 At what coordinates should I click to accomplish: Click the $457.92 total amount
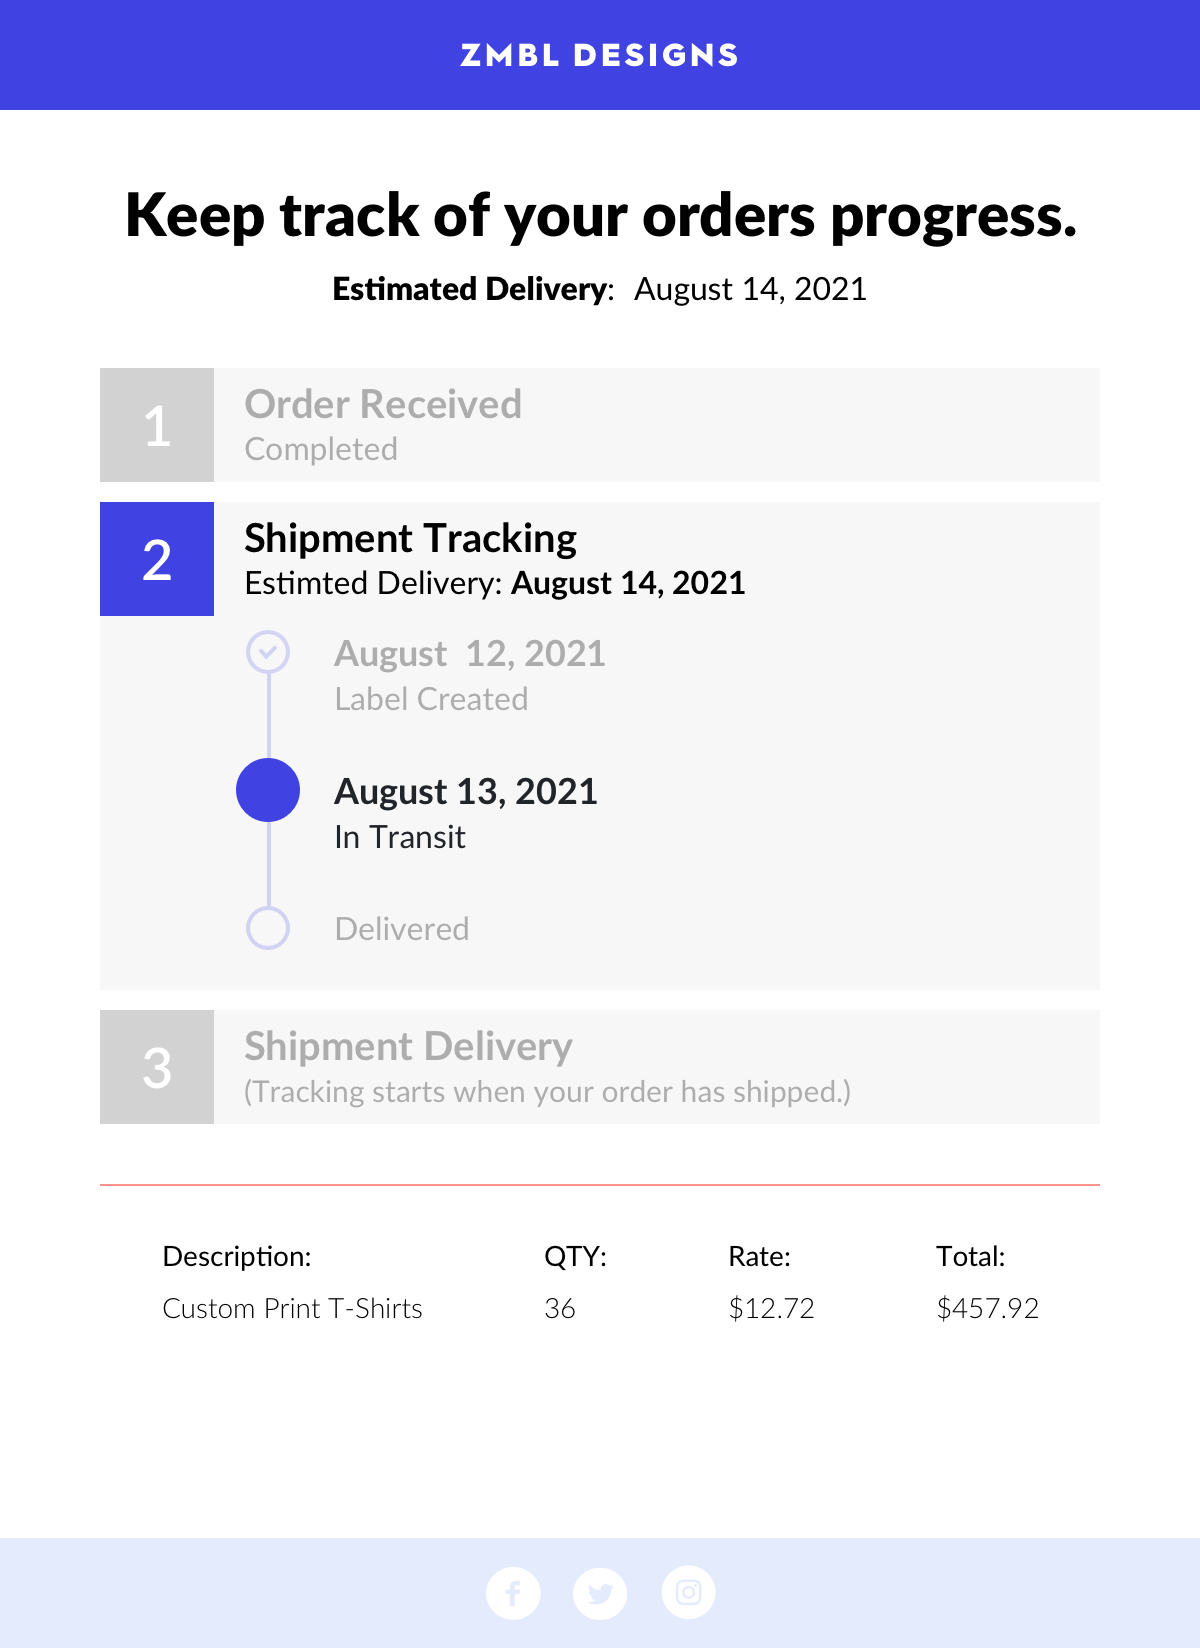988,1308
